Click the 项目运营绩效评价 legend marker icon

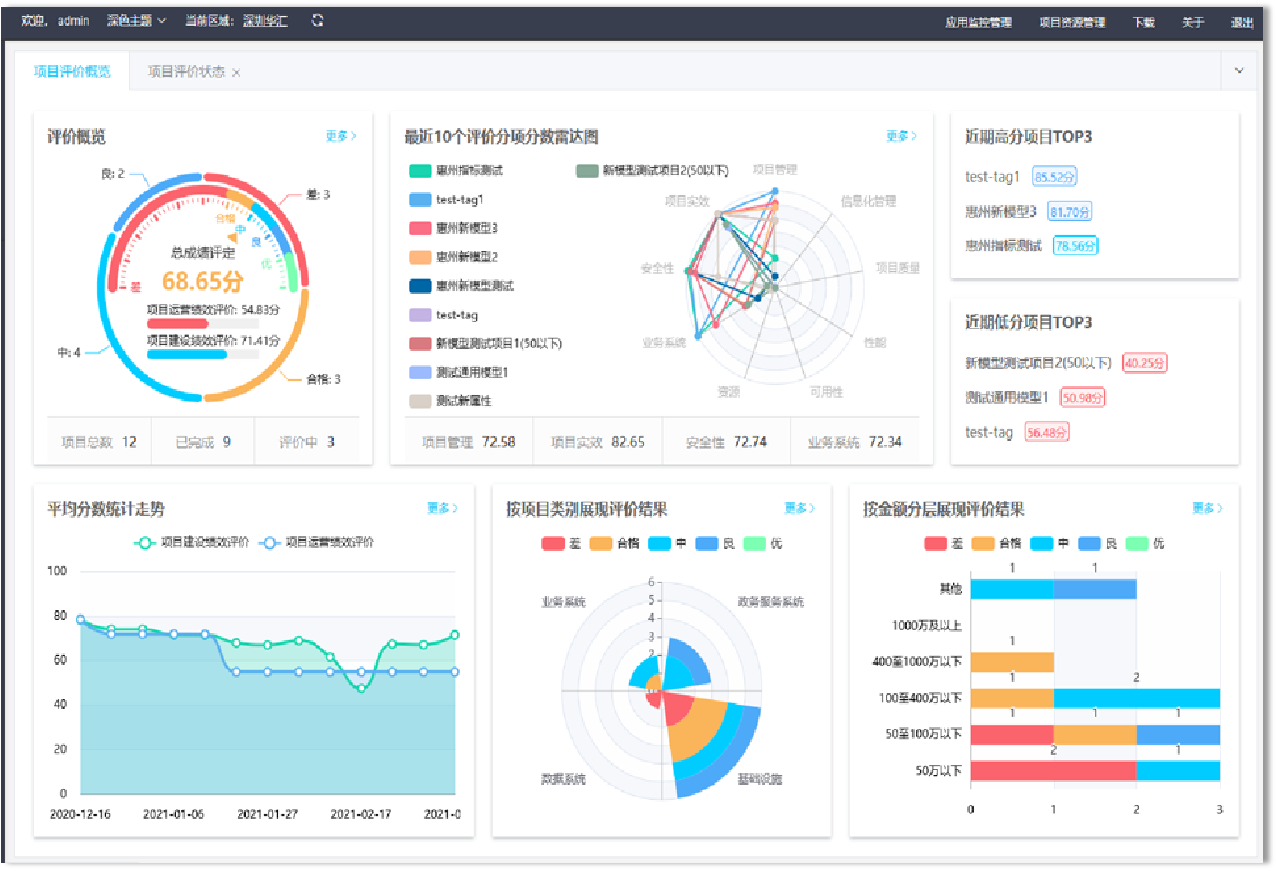tap(269, 543)
